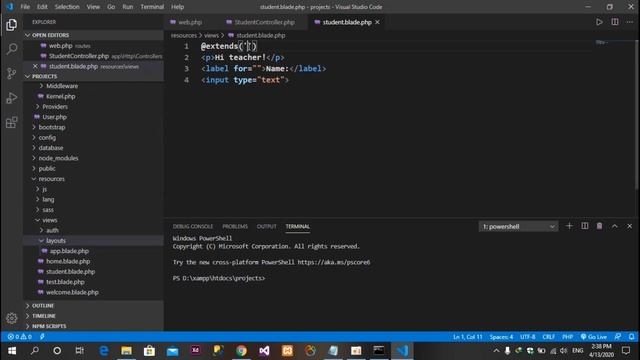Open the Extensions view

coord(11,122)
